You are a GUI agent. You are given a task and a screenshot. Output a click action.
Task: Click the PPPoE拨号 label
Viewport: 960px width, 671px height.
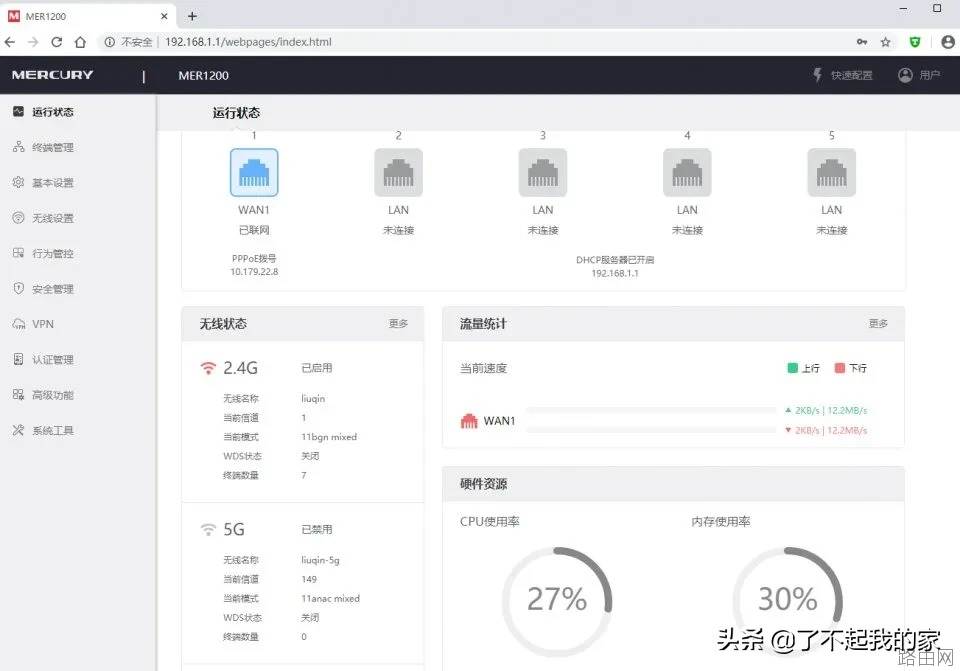click(x=254, y=258)
